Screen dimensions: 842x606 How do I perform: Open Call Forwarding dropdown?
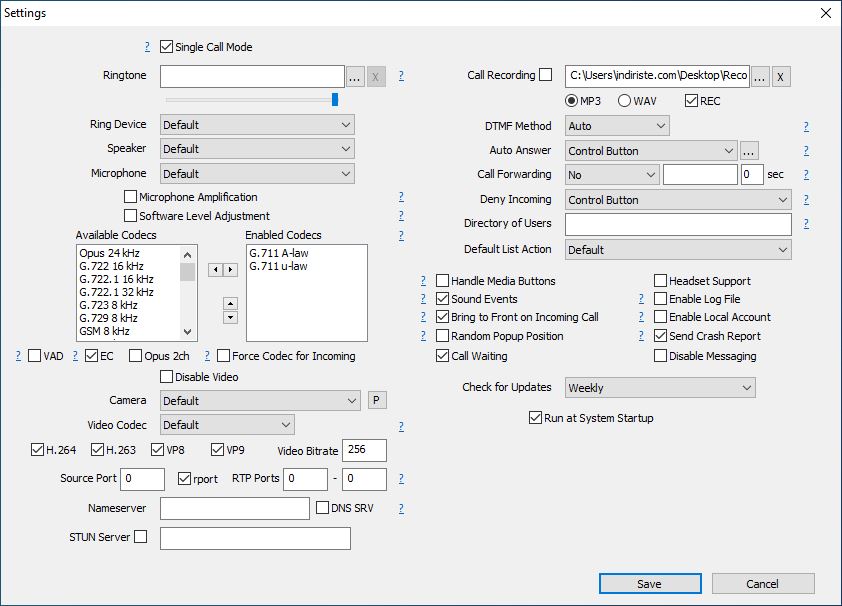(612, 174)
